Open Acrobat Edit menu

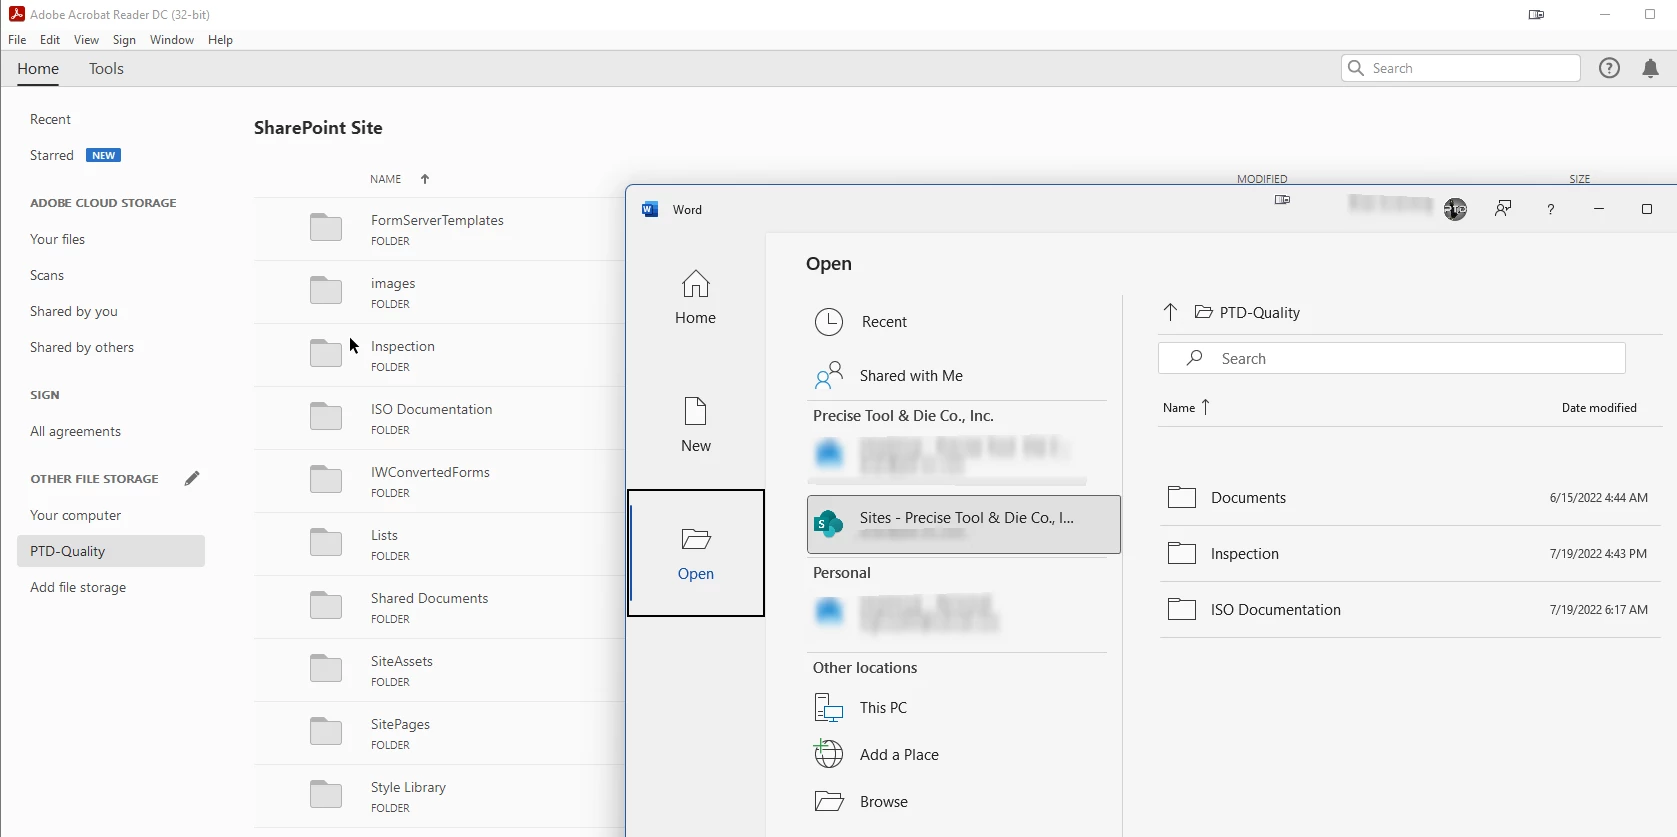point(50,40)
